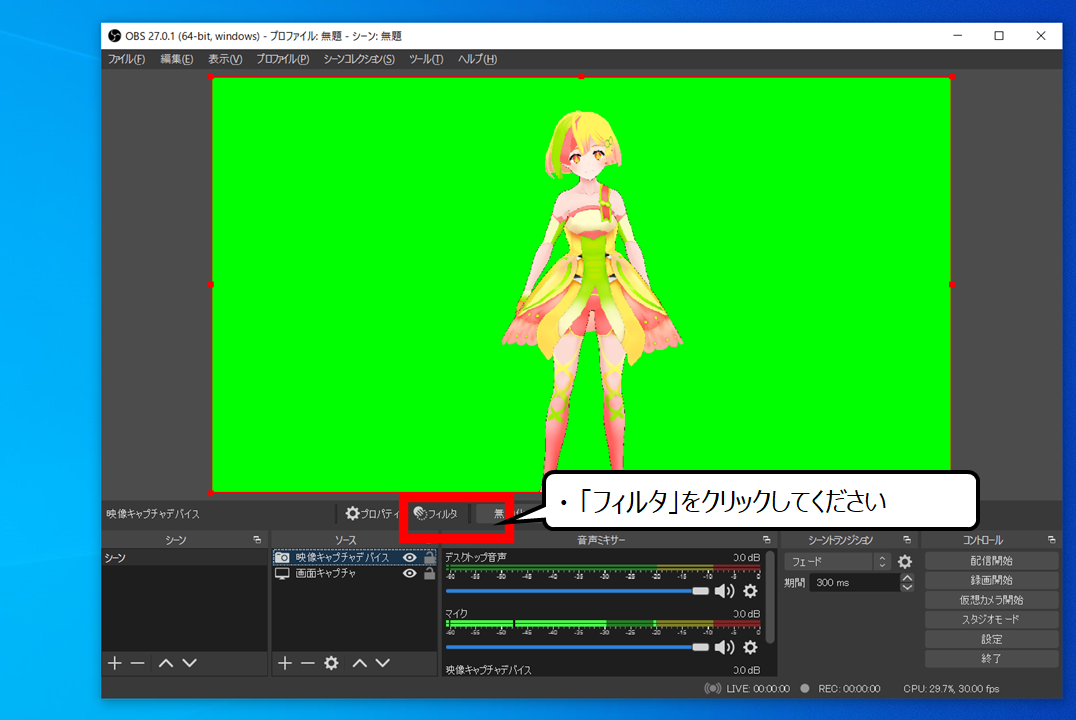Remove the selected source with the minus icon
The height and width of the screenshot is (720, 1076).
coord(307,663)
